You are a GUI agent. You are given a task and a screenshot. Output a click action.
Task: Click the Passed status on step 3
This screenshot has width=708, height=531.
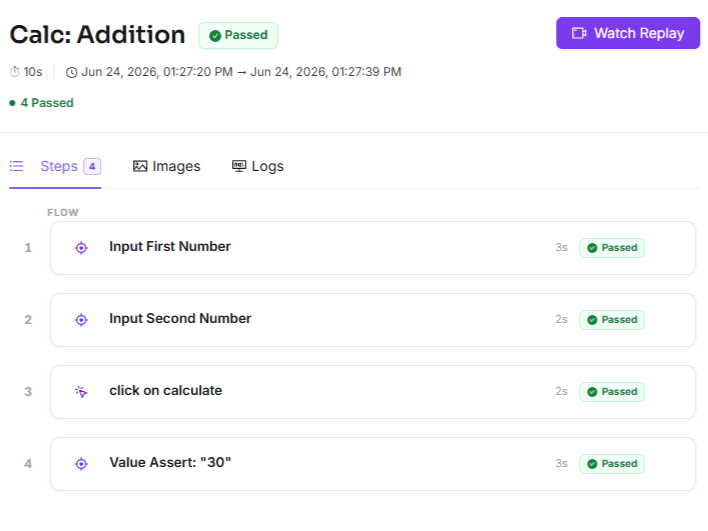[612, 391]
